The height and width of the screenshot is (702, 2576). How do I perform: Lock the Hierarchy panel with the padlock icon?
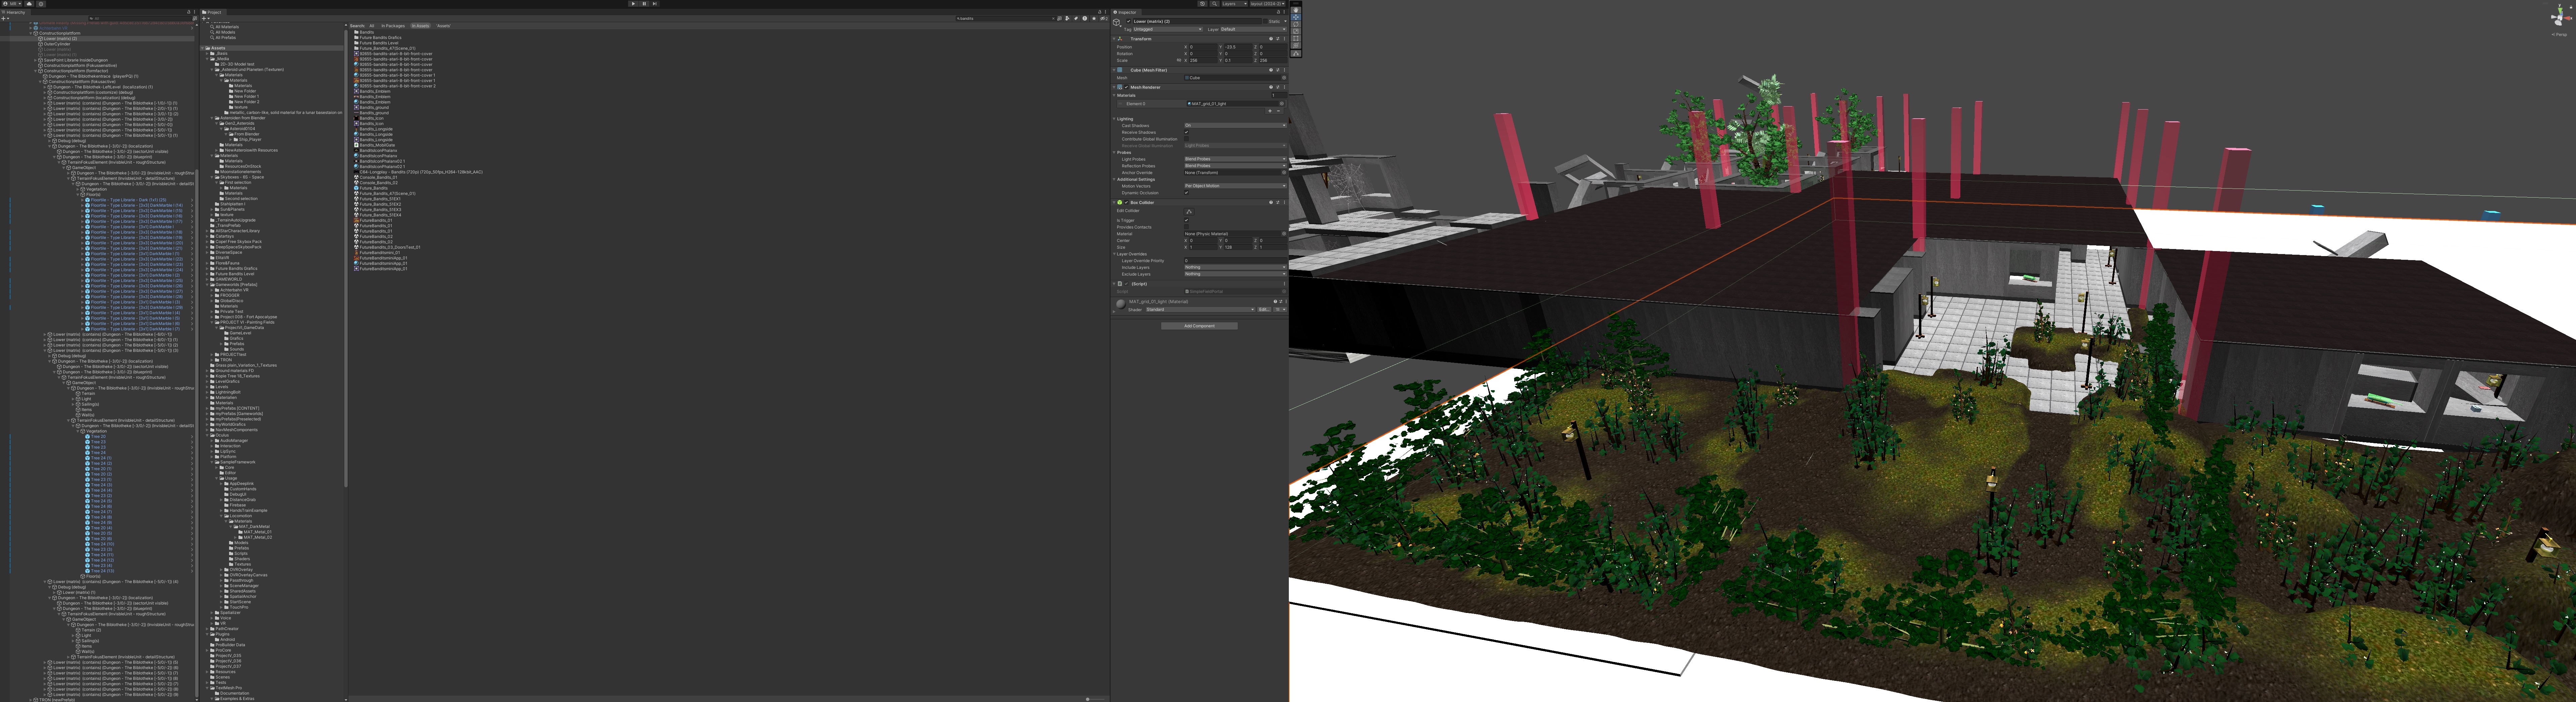click(189, 12)
